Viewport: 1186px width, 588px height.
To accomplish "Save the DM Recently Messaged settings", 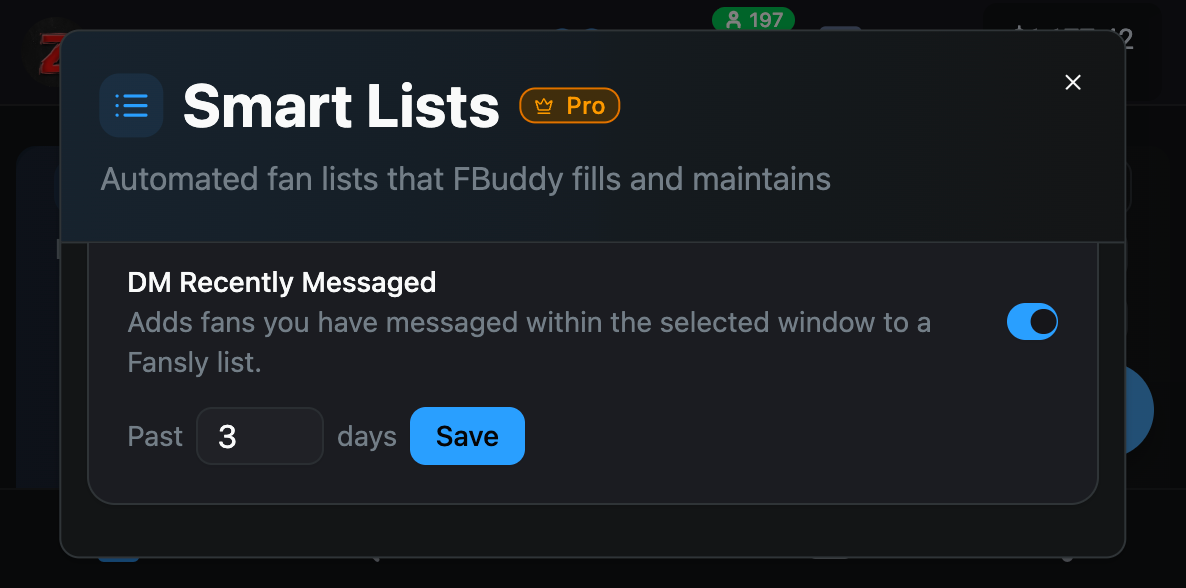I will (x=467, y=436).
